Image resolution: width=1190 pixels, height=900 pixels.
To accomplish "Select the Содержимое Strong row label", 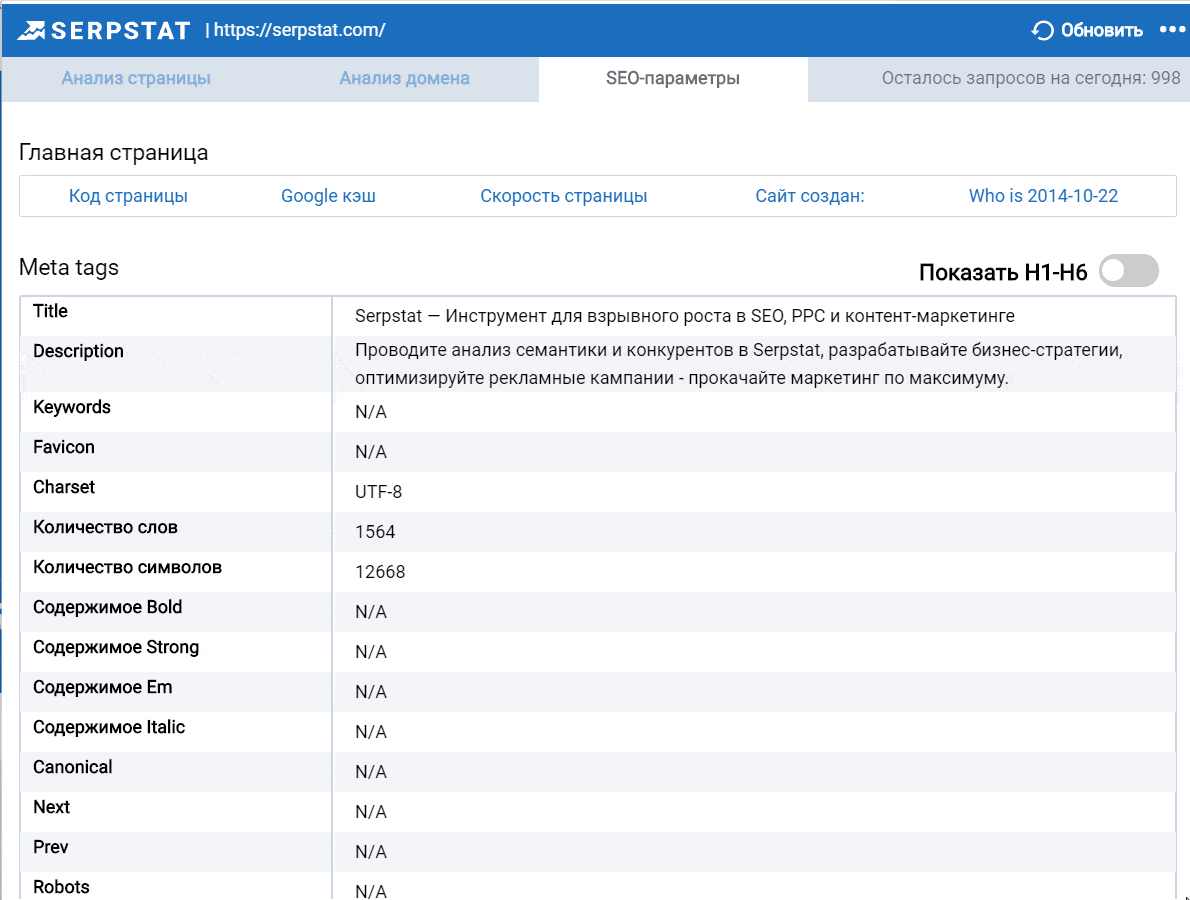I will pyautogui.click(x=116, y=647).
